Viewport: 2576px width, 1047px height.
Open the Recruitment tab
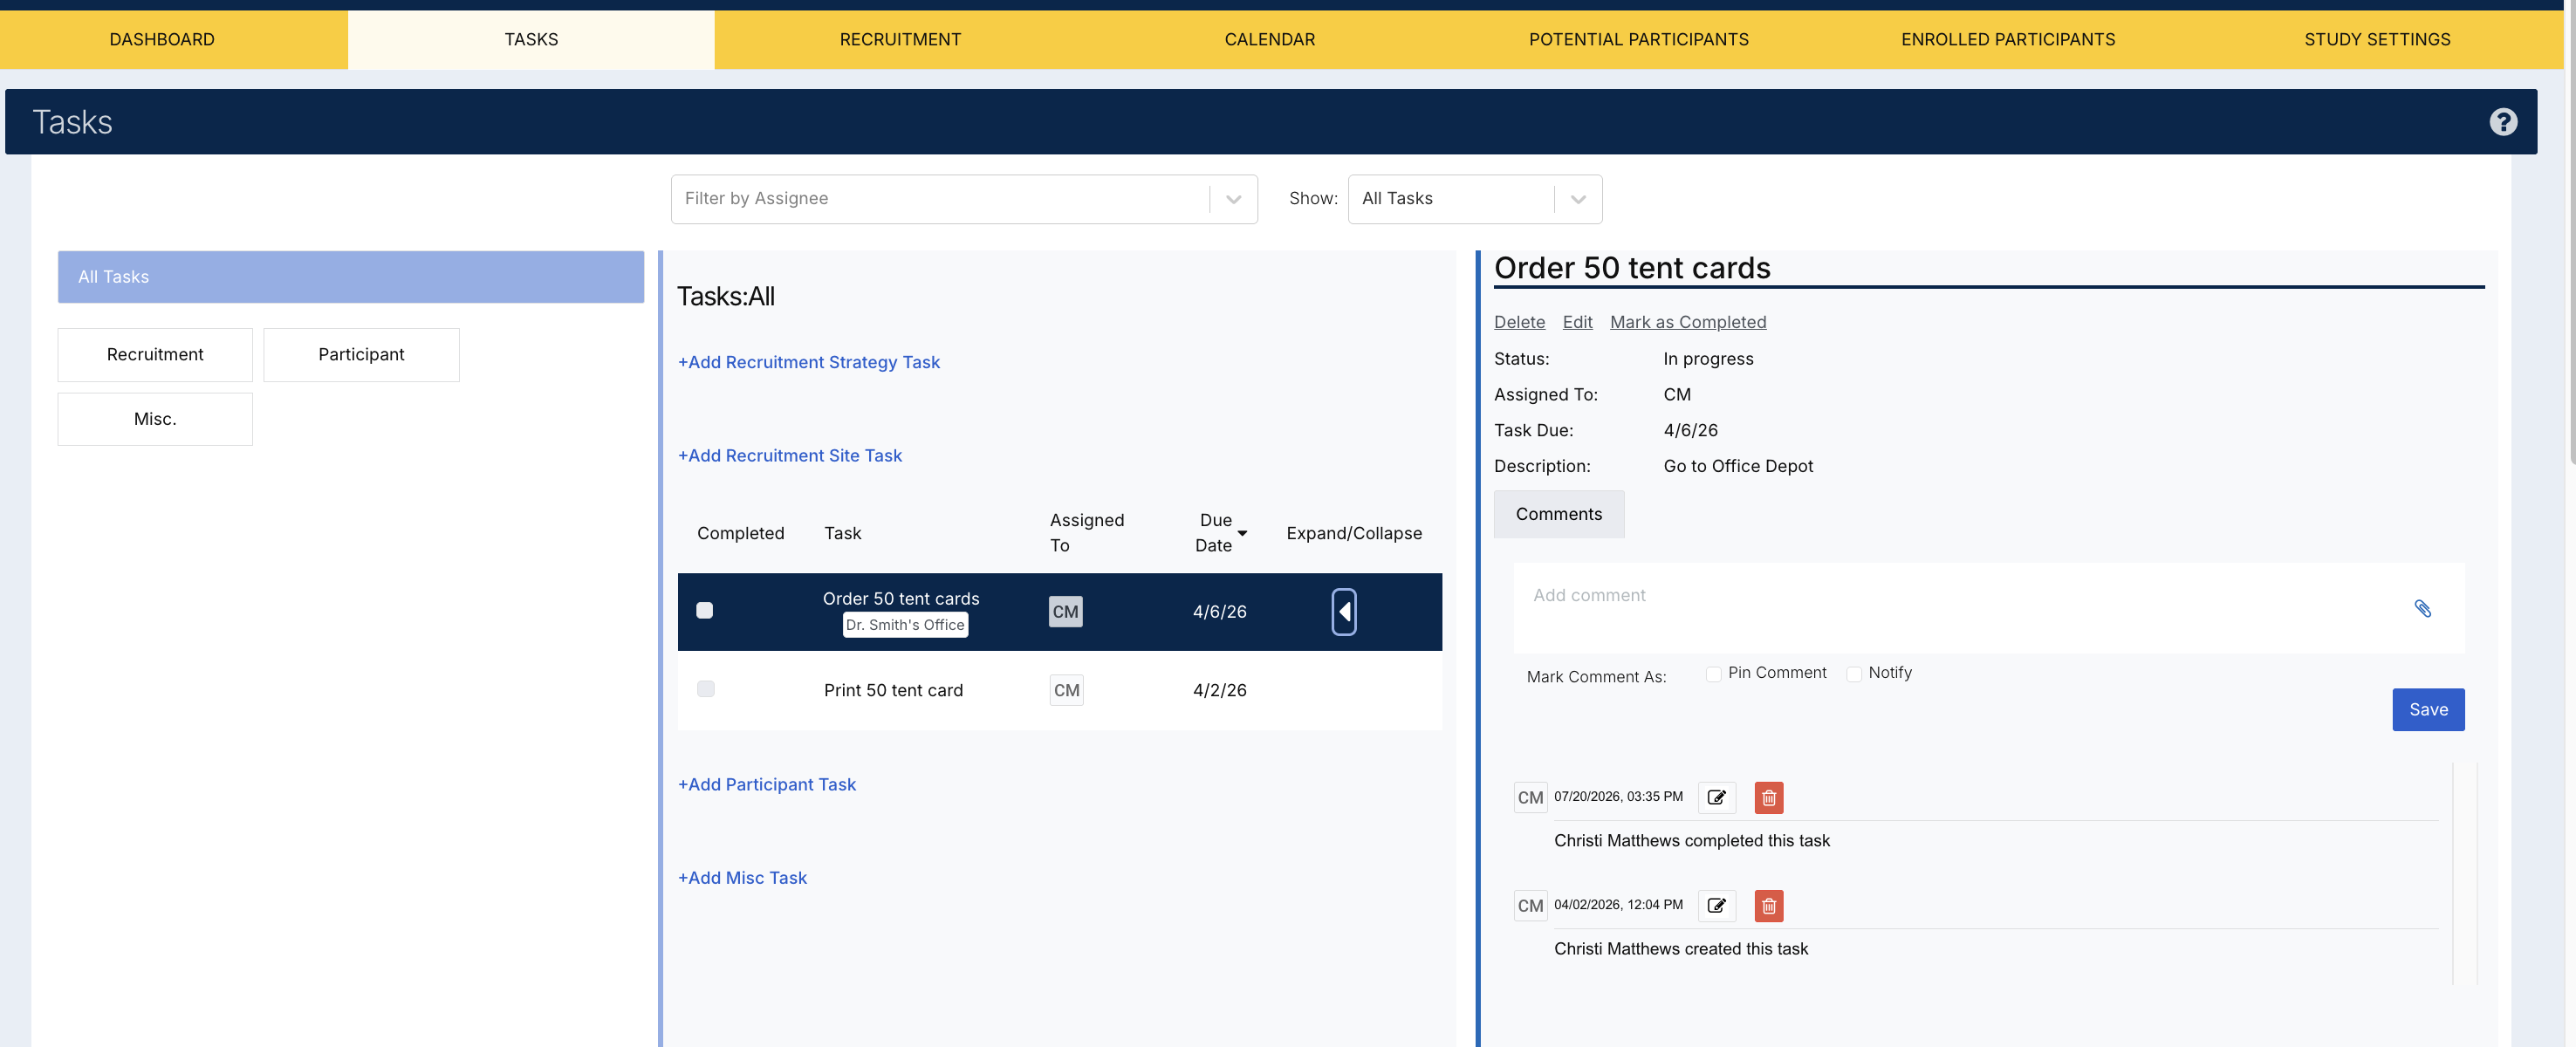click(x=900, y=39)
